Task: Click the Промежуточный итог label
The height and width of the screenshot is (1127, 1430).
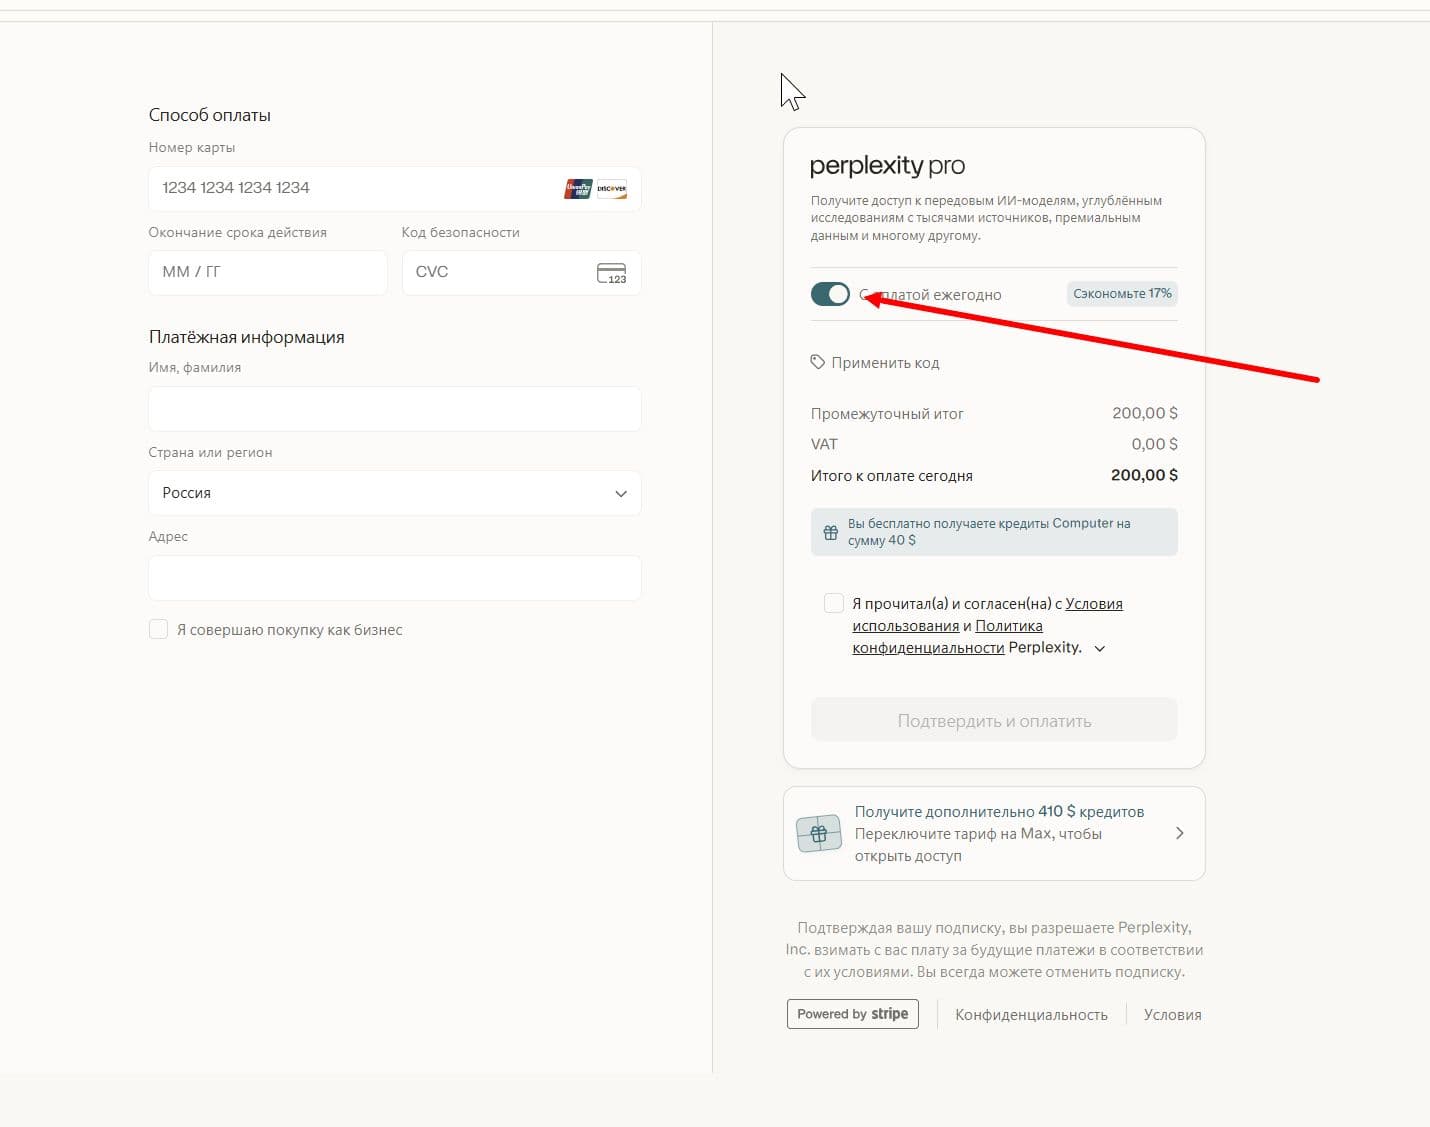Action: click(887, 414)
